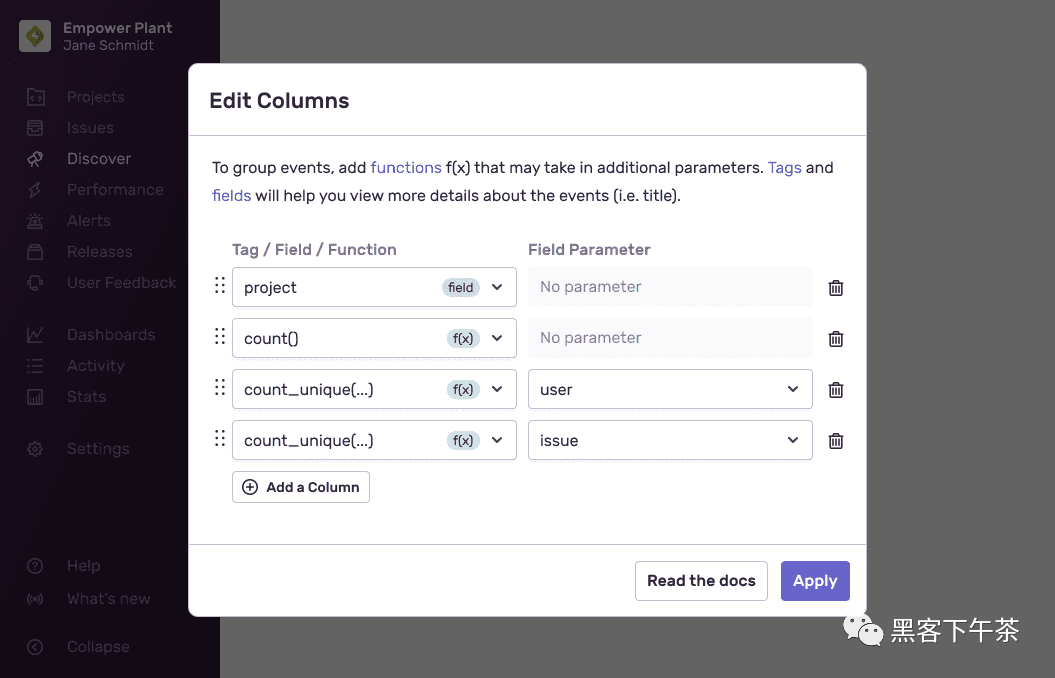This screenshot has height=678, width=1055.
Task: Click the Settings gear icon in sidebar
Action: 35,449
